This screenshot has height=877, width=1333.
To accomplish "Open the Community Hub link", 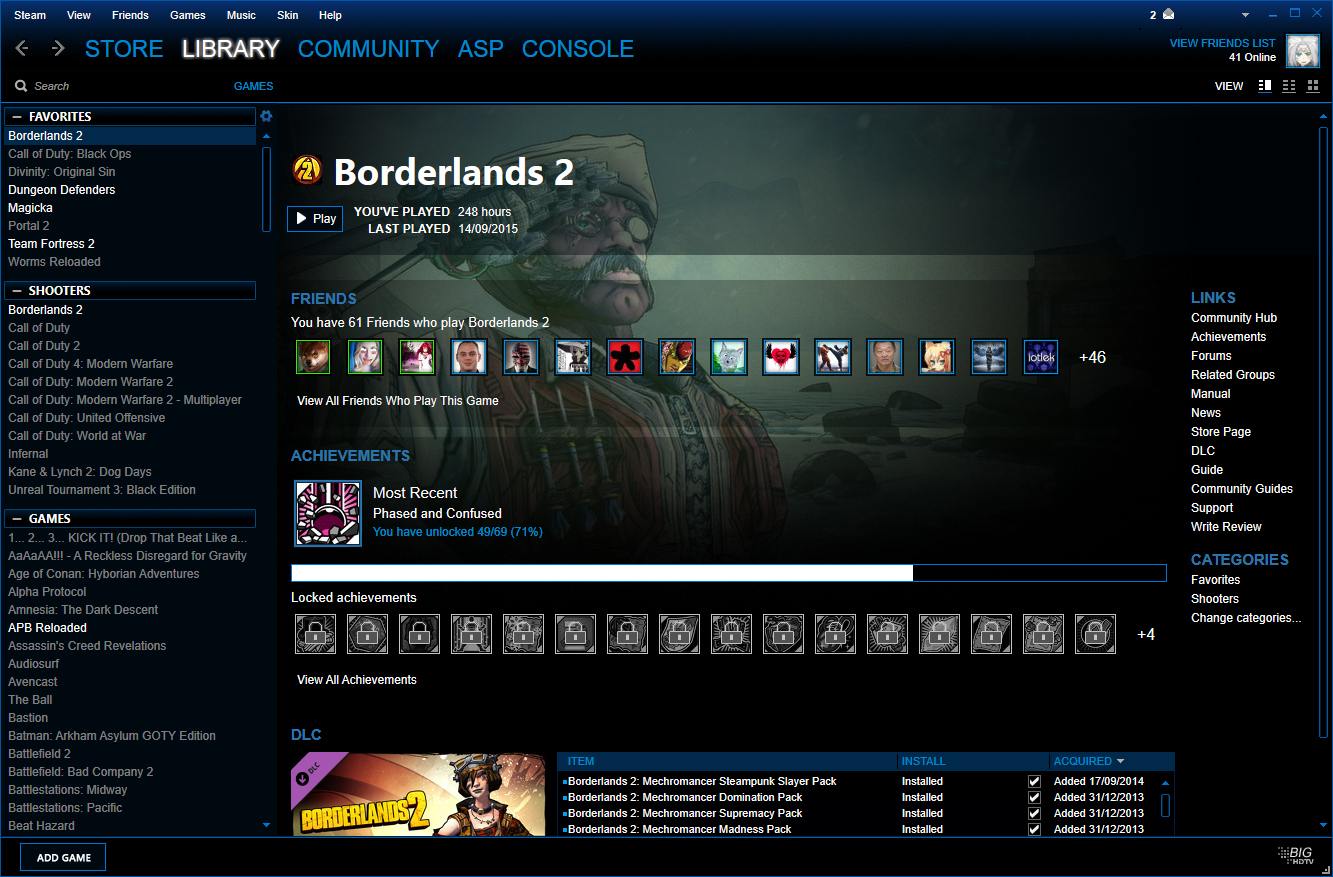I will tap(1234, 318).
